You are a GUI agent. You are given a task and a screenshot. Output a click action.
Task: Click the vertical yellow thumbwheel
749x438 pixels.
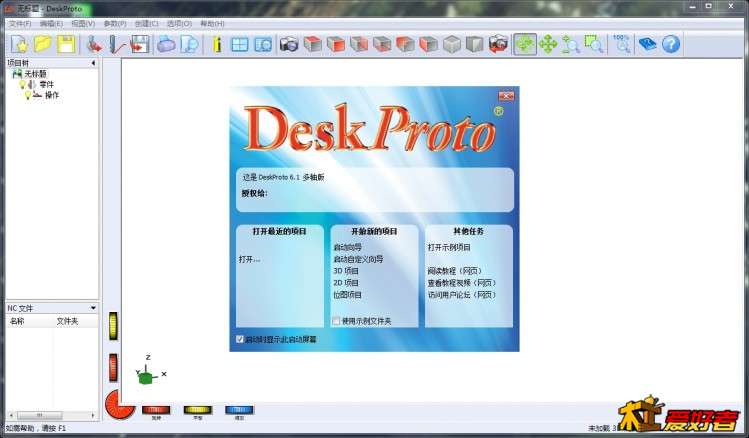(113, 326)
